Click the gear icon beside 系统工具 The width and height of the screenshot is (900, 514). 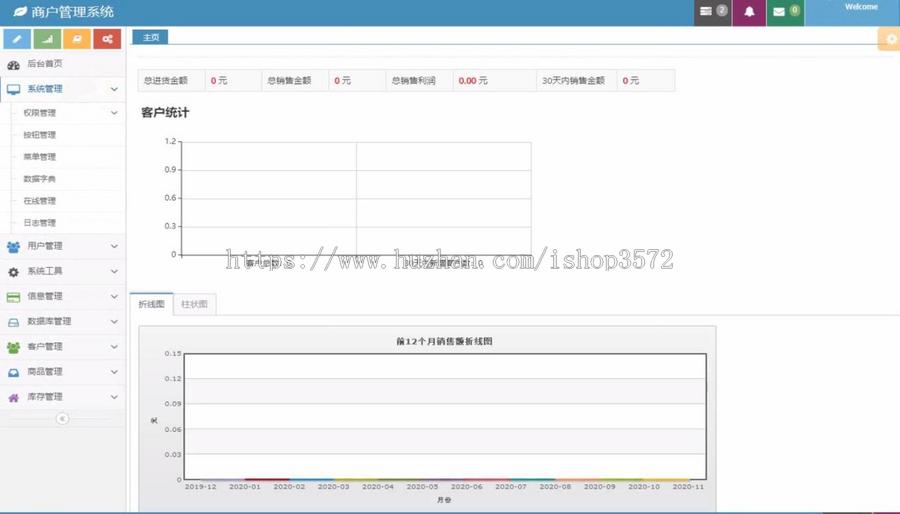coord(13,272)
